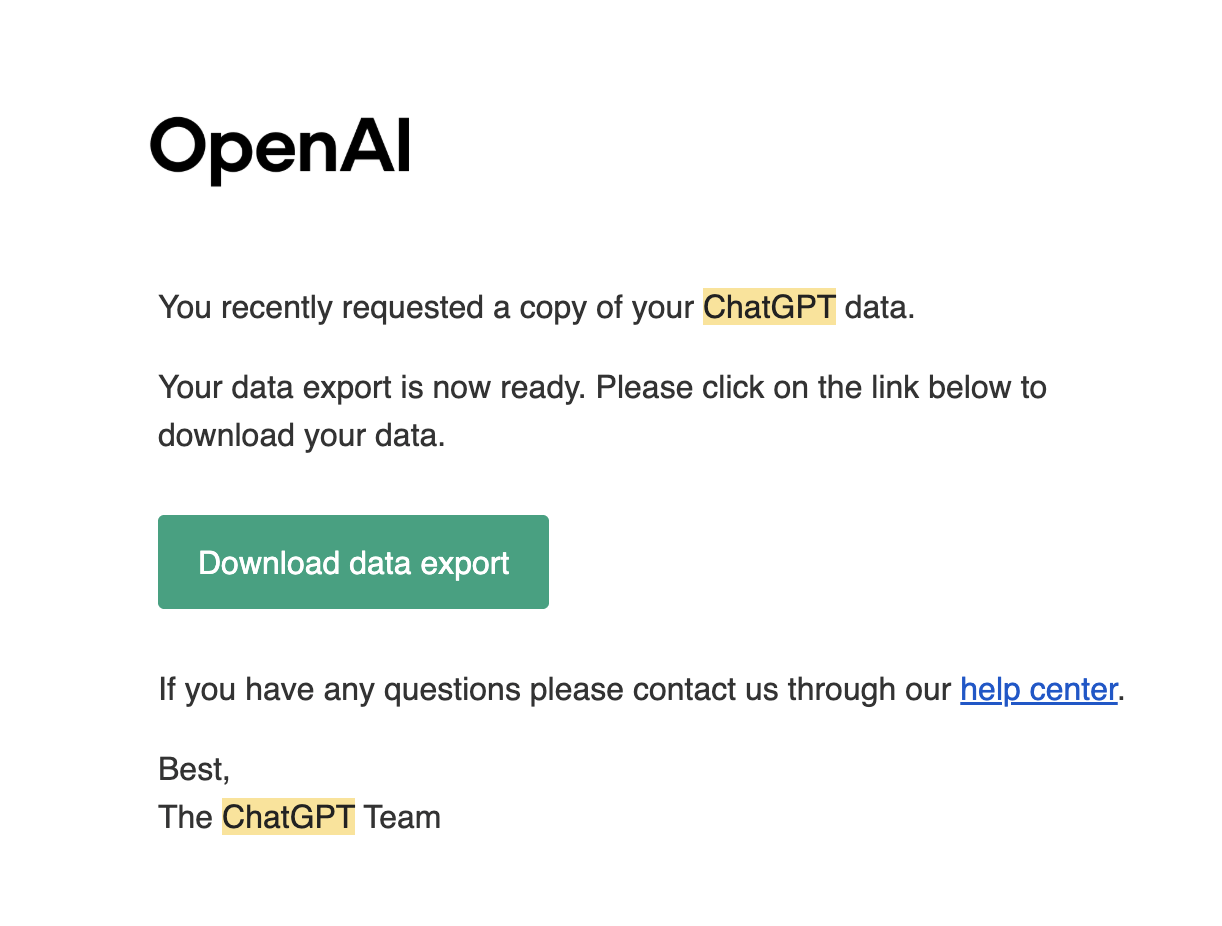This screenshot has height=926, width=1222.
Task: Click the phrase your ChatGPT data
Action: pyautogui.click(x=776, y=307)
